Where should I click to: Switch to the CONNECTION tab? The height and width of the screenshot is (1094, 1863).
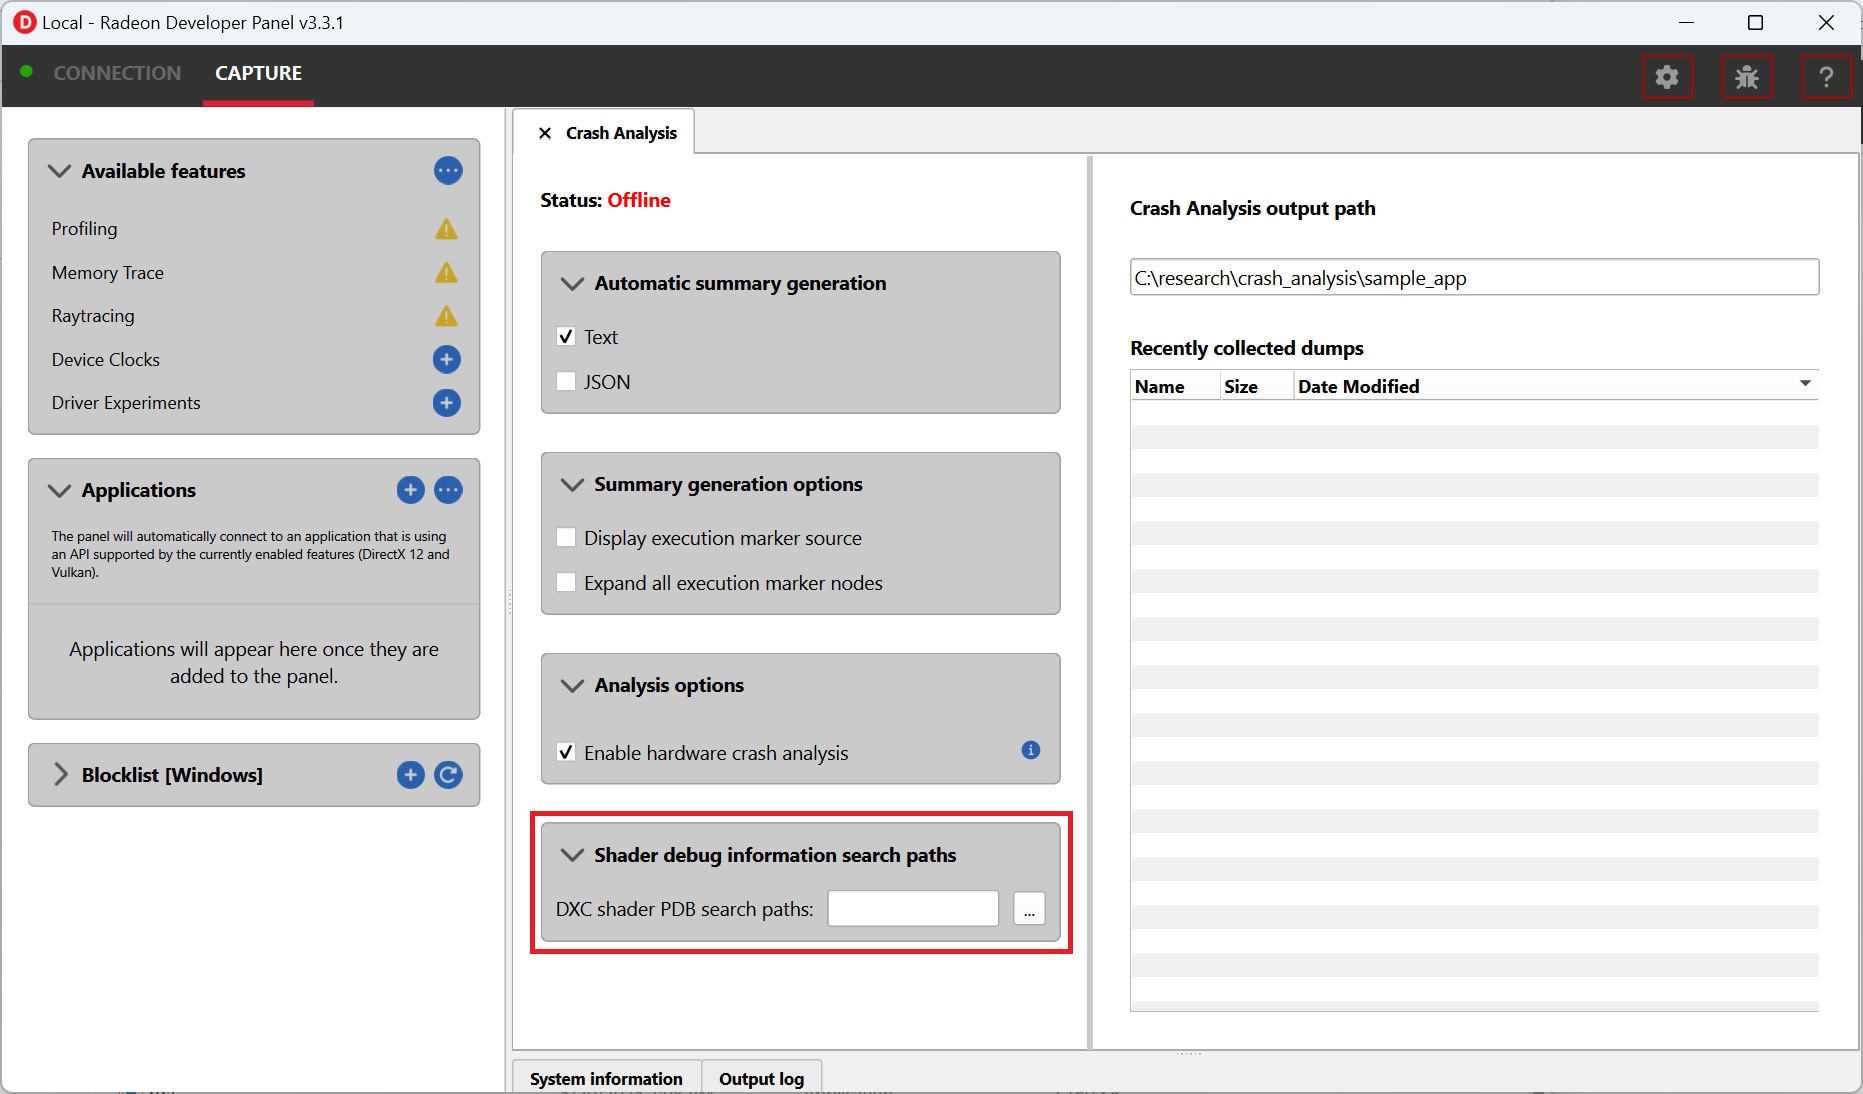point(117,73)
